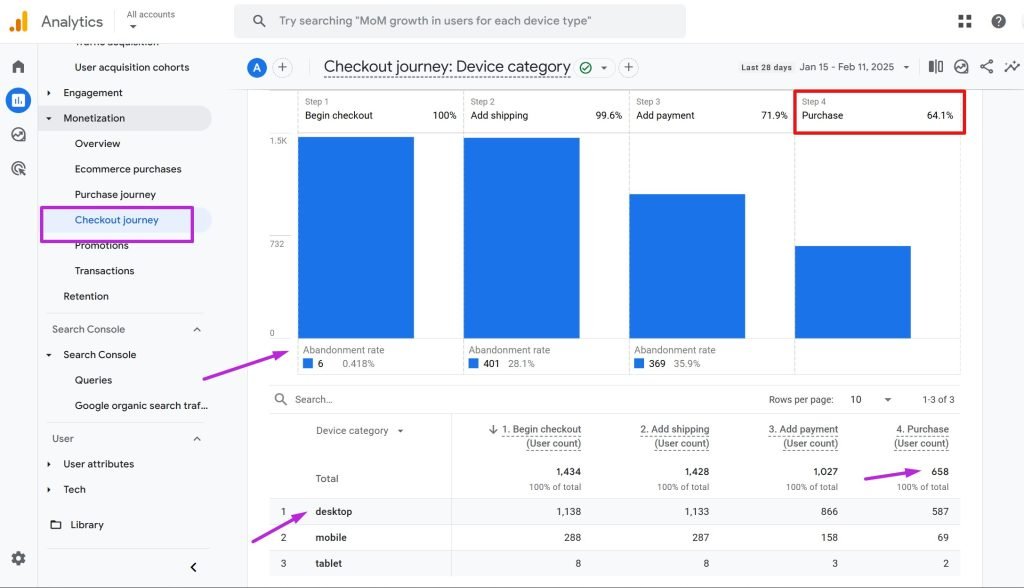Open the Device category dimension dropdown
1024x588 pixels.
(360, 431)
